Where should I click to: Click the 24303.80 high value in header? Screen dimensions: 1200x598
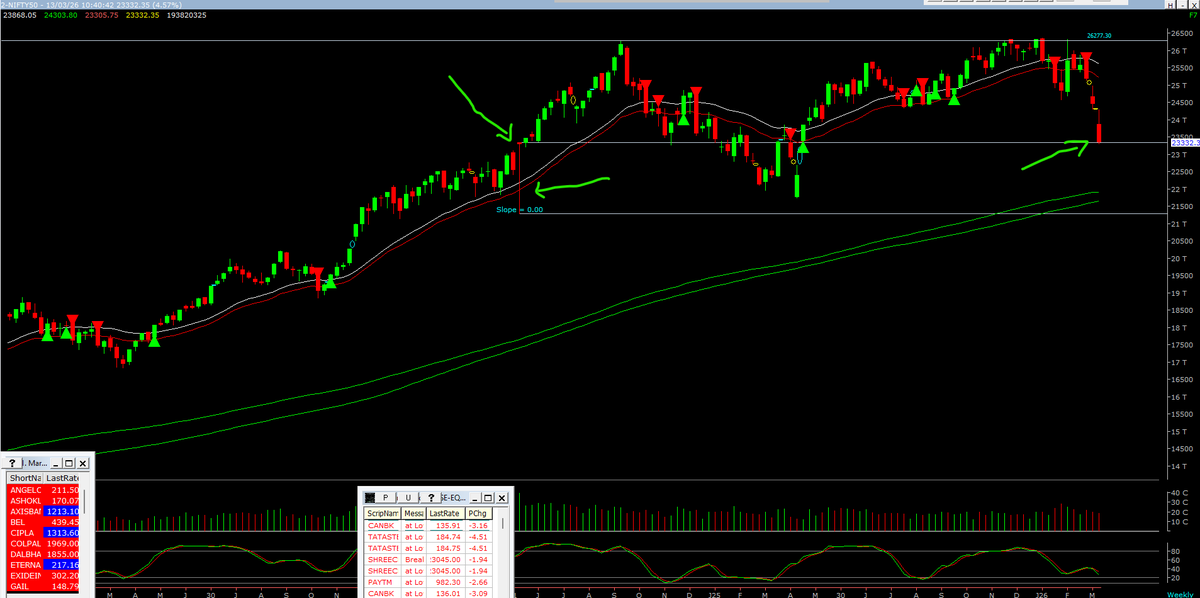(60, 16)
